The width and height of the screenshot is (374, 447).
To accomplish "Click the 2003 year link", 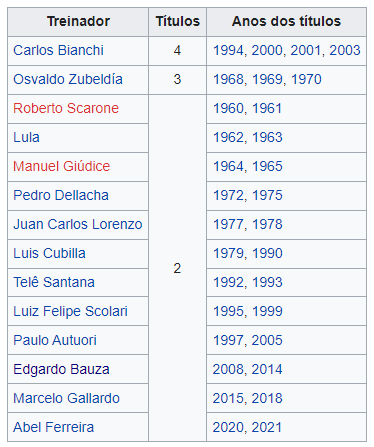I will click(x=345, y=50).
